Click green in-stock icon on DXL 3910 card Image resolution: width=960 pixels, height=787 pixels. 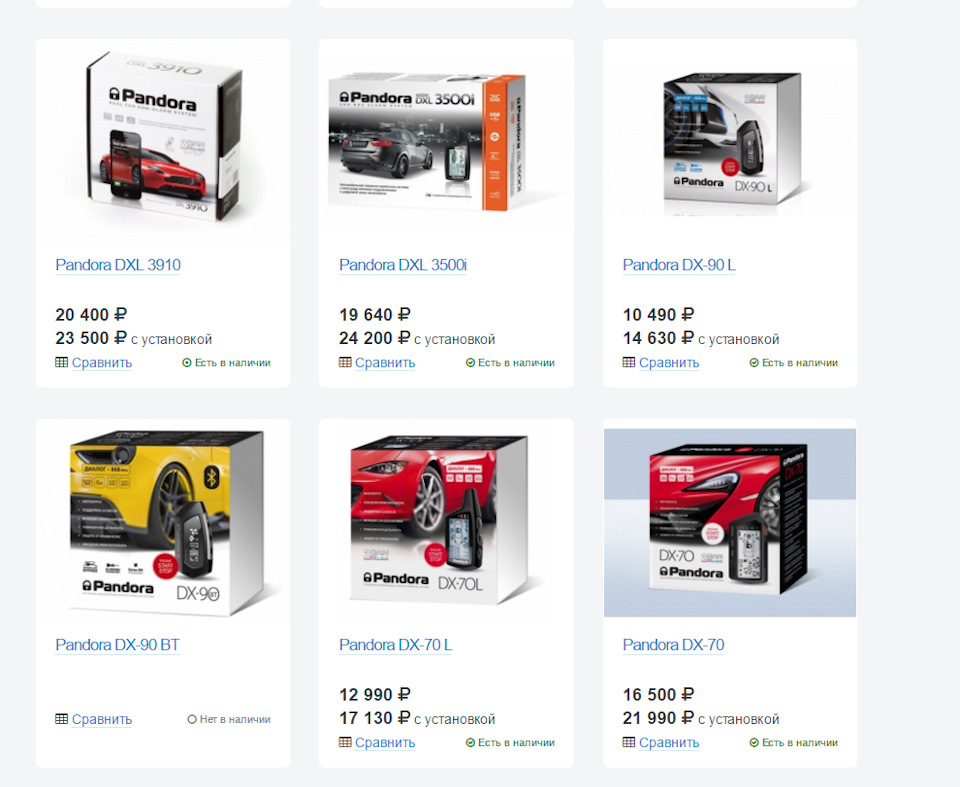click(x=187, y=363)
